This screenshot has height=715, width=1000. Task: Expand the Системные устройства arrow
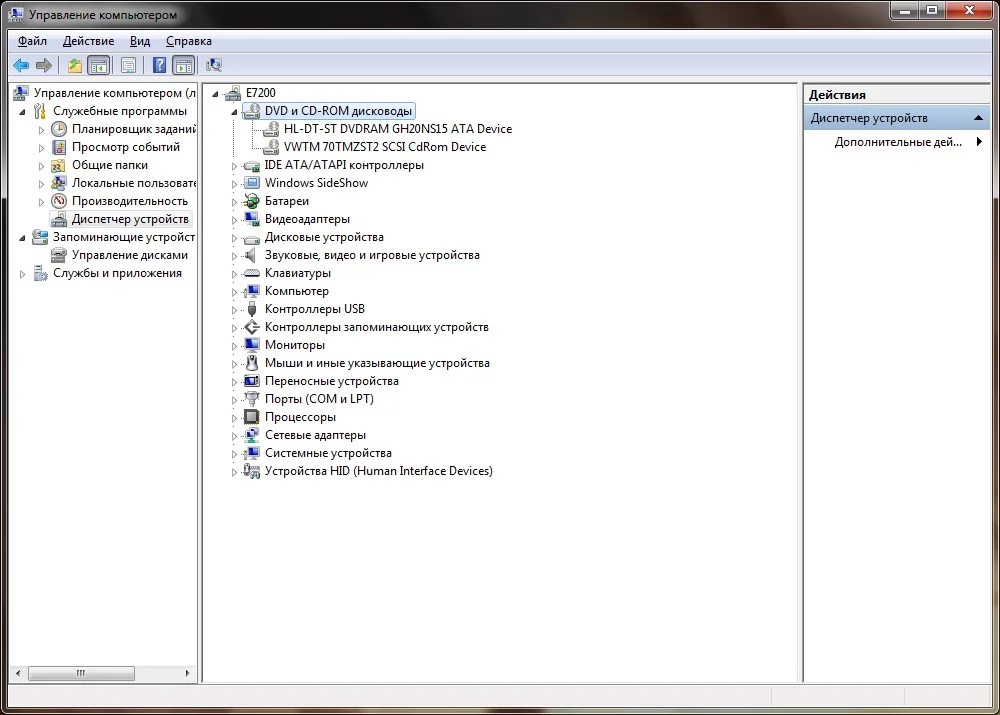(x=234, y=454)
